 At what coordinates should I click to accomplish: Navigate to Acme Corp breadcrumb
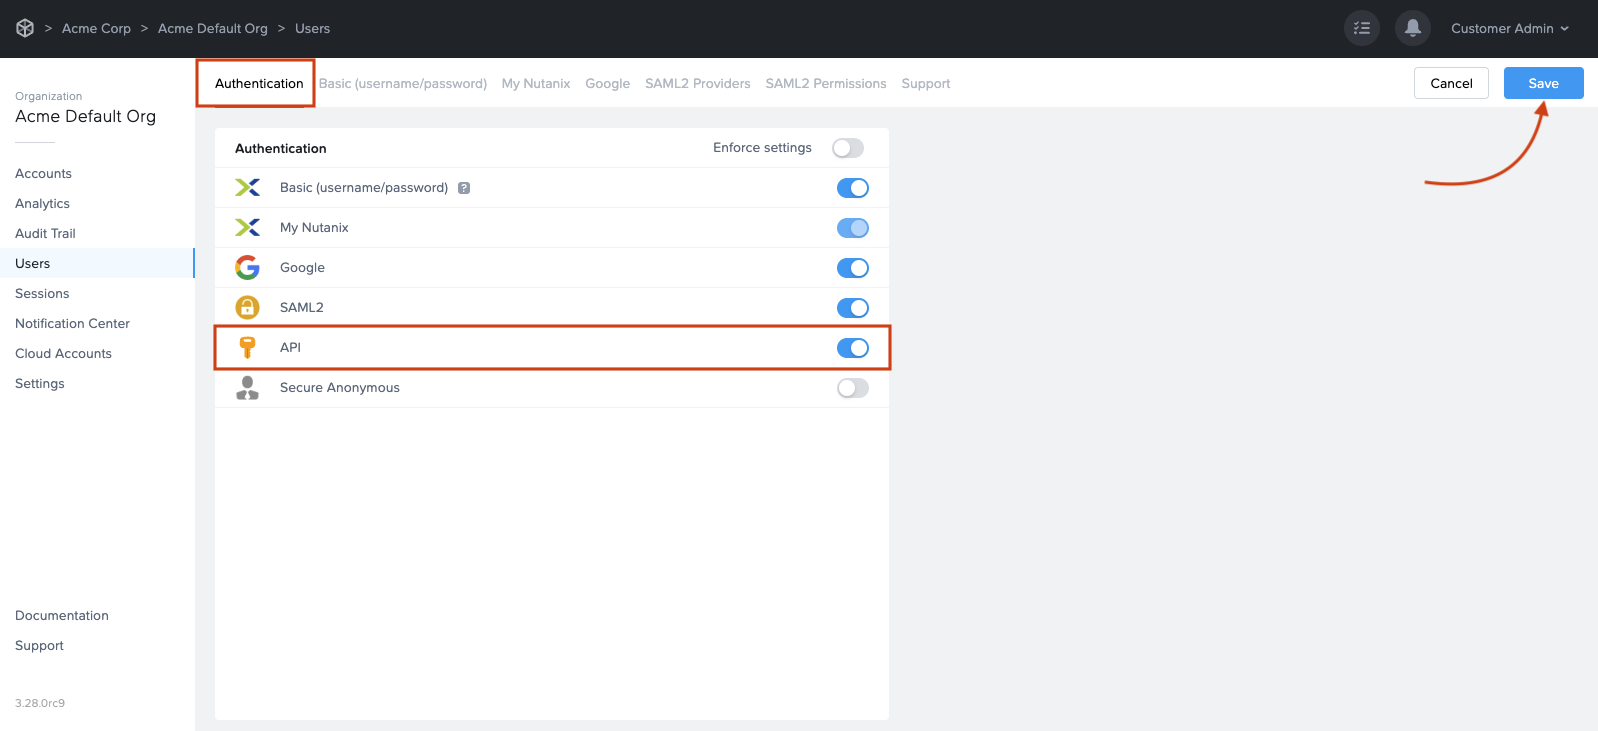(96, 28)
